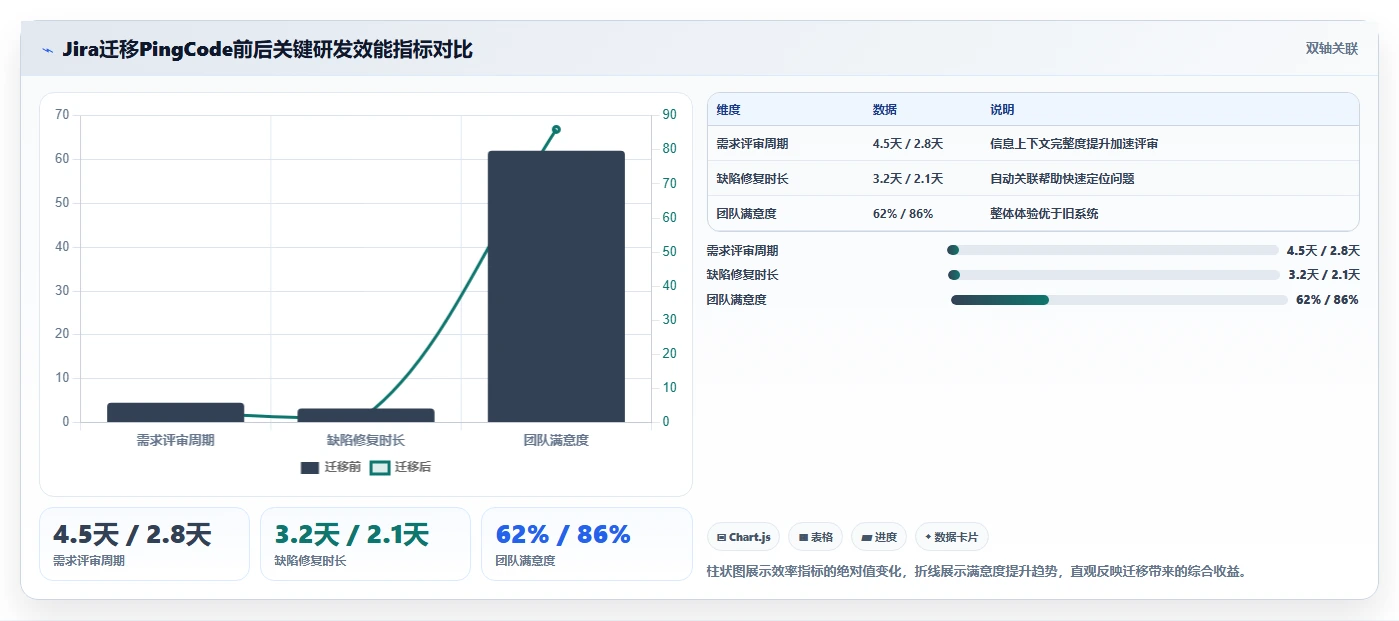
Task: Click left axis tick value 70
Action: click(x=62, y=115)
